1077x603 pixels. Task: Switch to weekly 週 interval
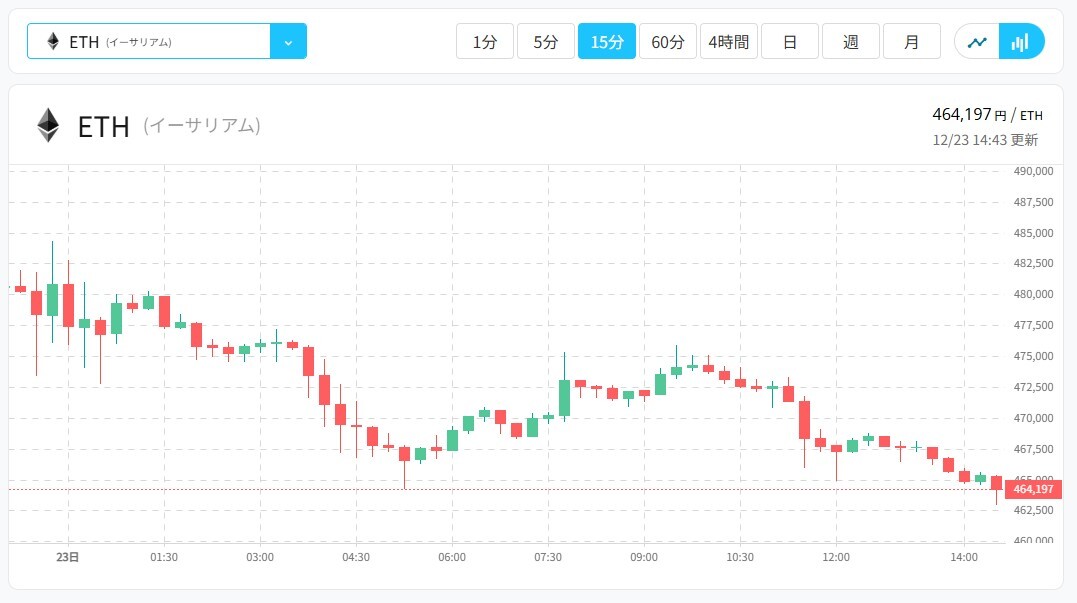pyautogui.click(x=851, y=42)
